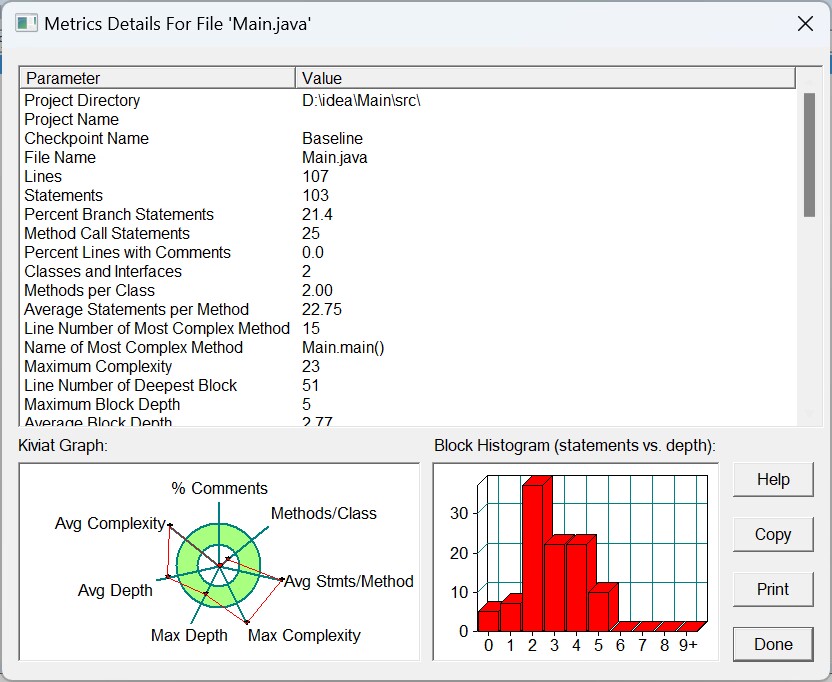Click the Block Histogram heading
The image size is (832, 682).
575,445
